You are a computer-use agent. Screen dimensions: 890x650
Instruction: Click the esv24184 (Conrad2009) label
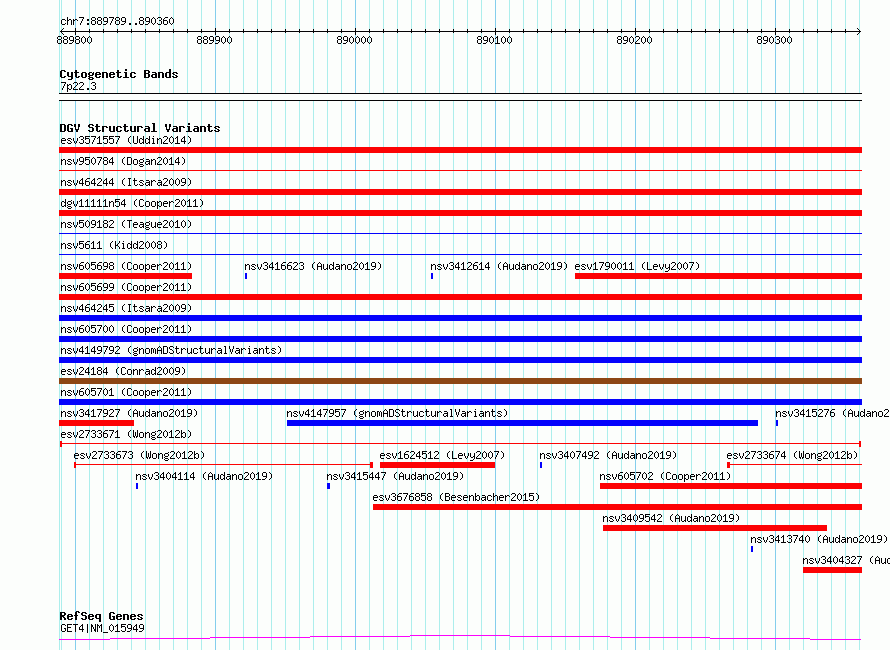tap(123, 371)
